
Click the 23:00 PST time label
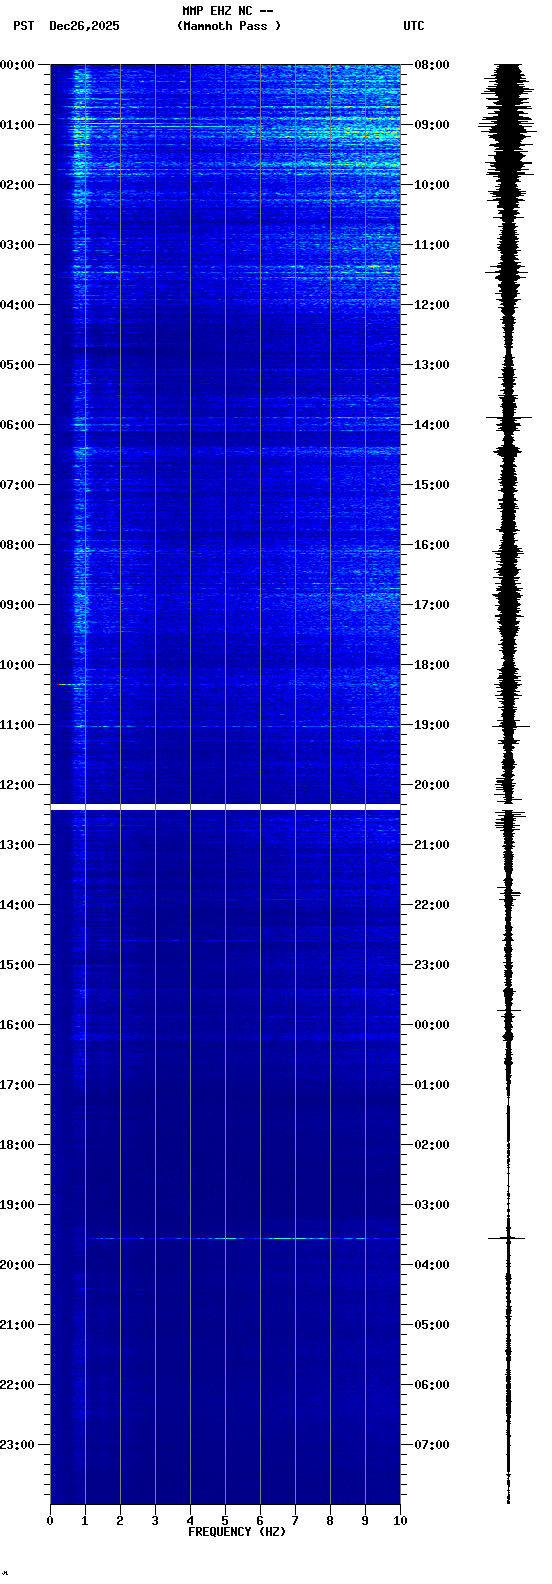pos(18,1445)
